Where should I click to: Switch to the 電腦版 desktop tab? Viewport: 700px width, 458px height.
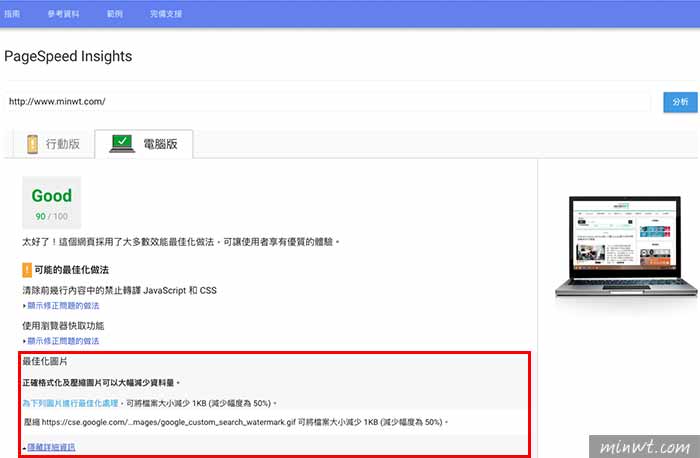(x=144, y=144)
